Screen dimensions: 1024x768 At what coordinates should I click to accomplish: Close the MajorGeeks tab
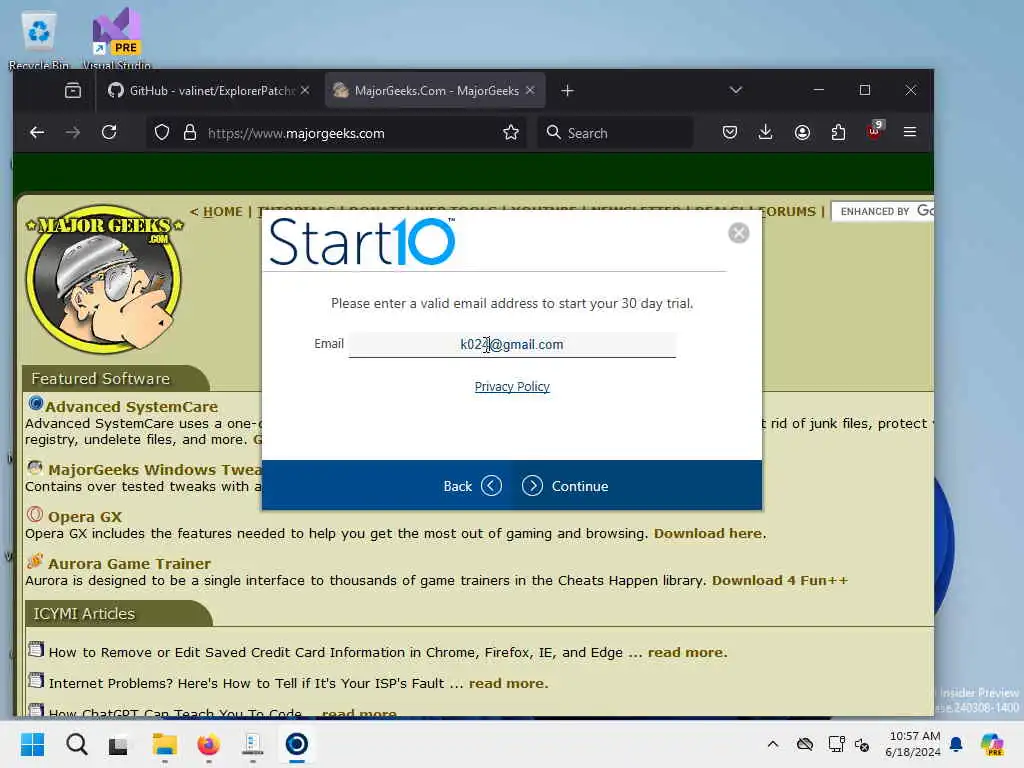click(530, 90)
